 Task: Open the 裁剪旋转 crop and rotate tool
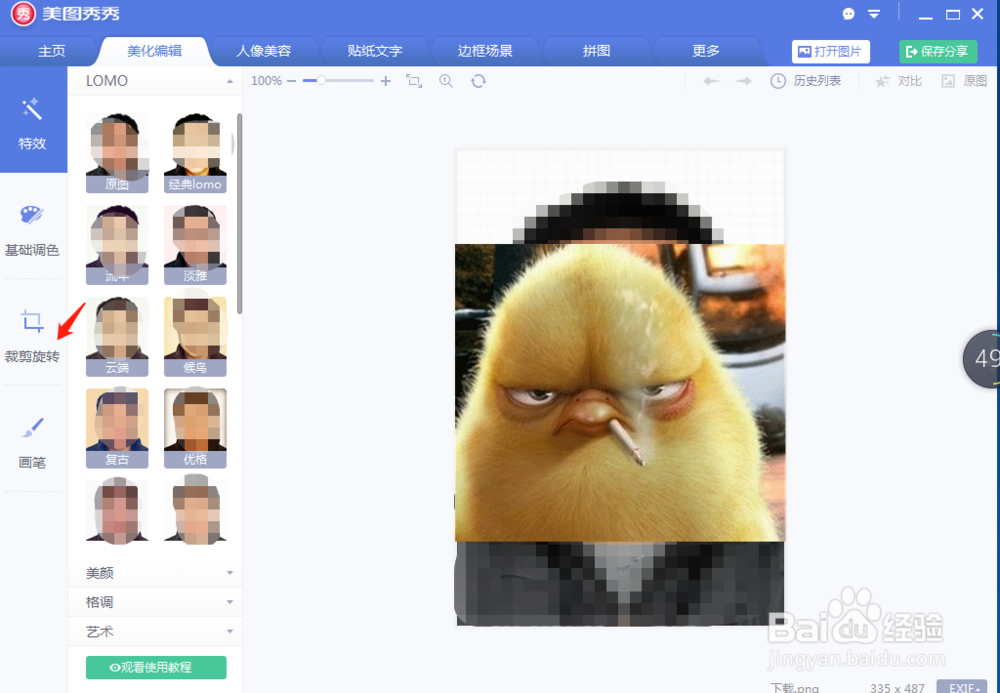point(32,337)
